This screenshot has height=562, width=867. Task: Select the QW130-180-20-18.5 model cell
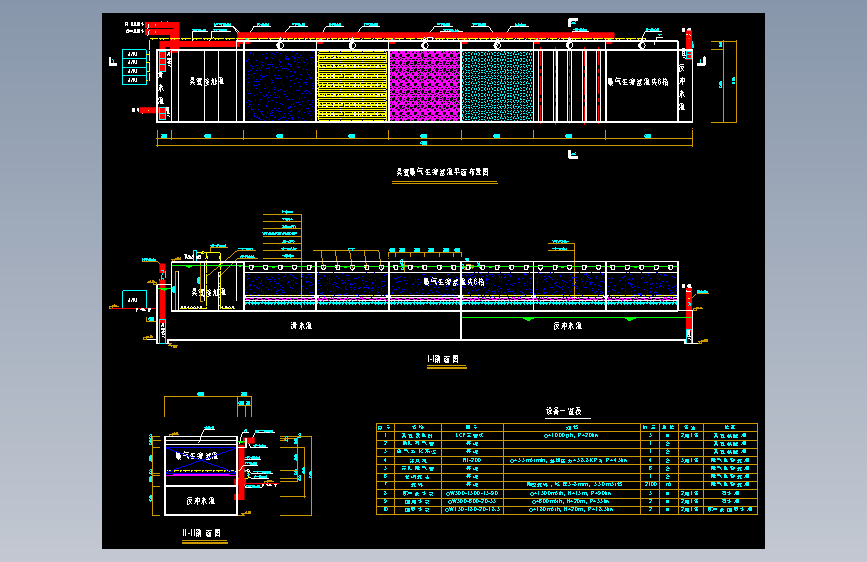point(472,509)
